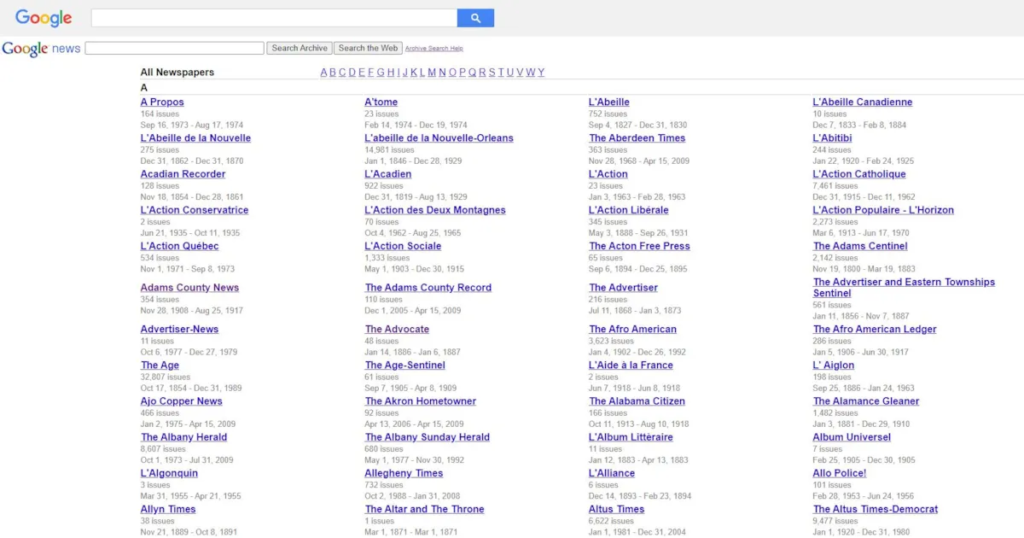Open The Alamance Gleaner link
Viewport: 1024px width, 538px height.
(866, 401)
